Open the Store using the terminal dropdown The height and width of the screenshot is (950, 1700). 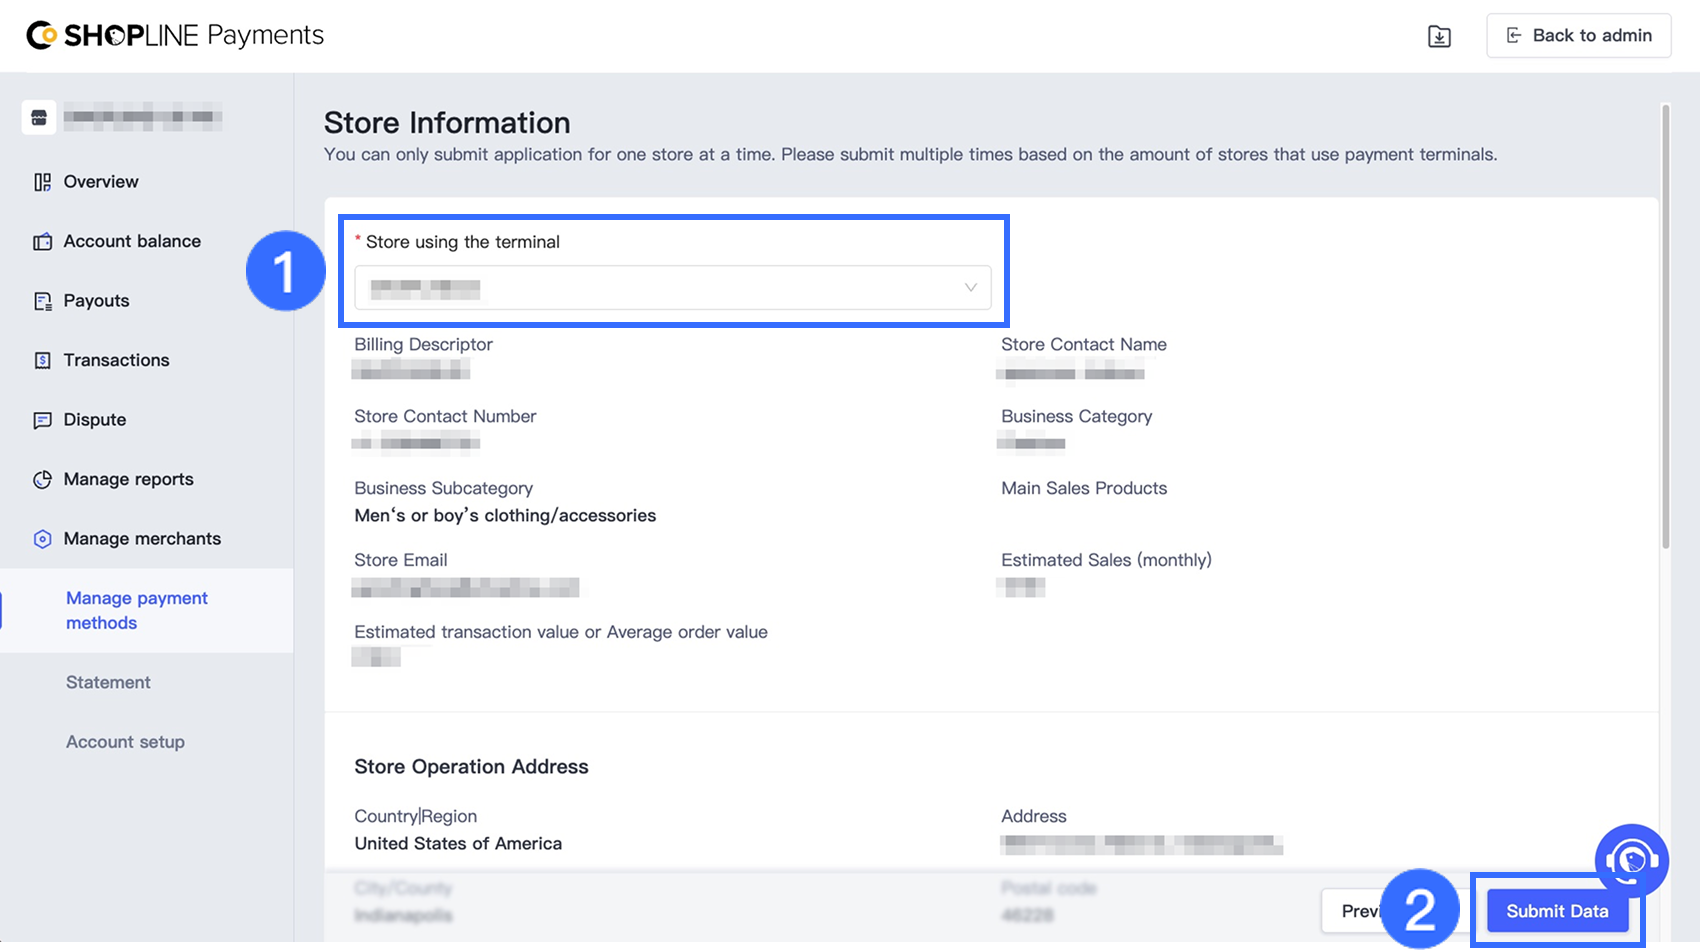[x=672, y=288]
